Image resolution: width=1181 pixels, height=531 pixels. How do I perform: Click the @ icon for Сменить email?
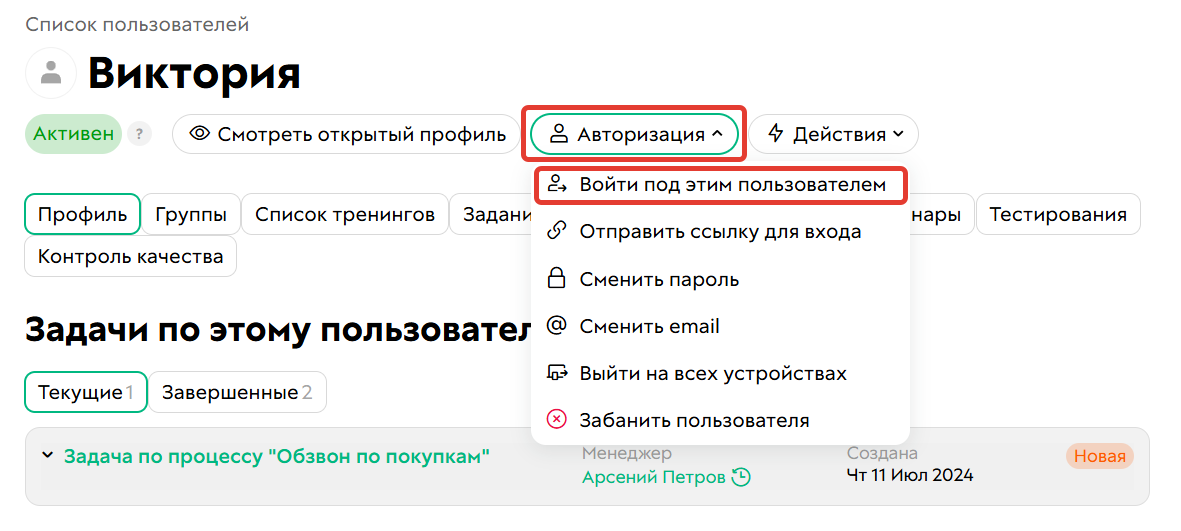tap(557, 326)
